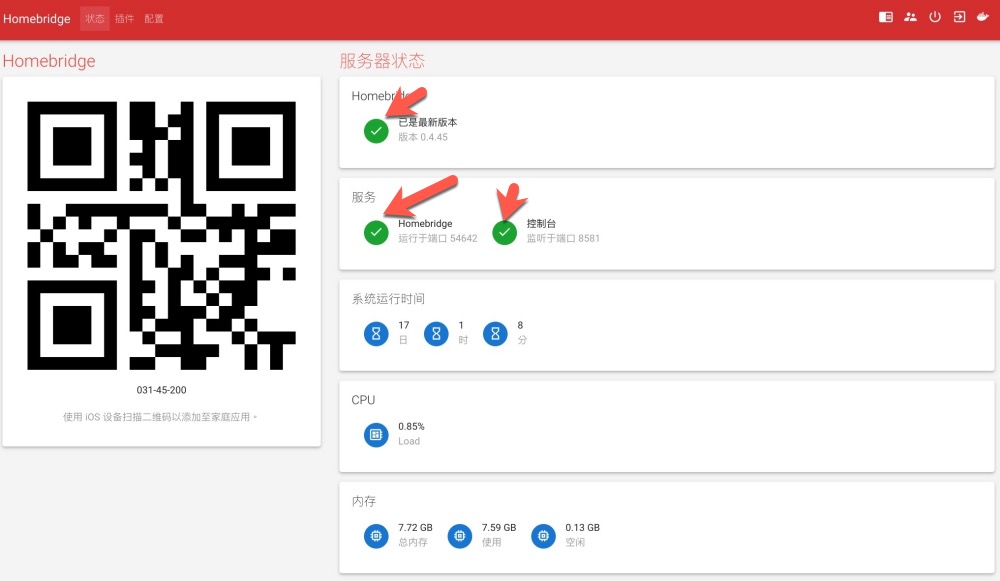This screenshot has width=1000, height=581.
Task: Click the power restart icon
Action: click(x=934, y=17)
